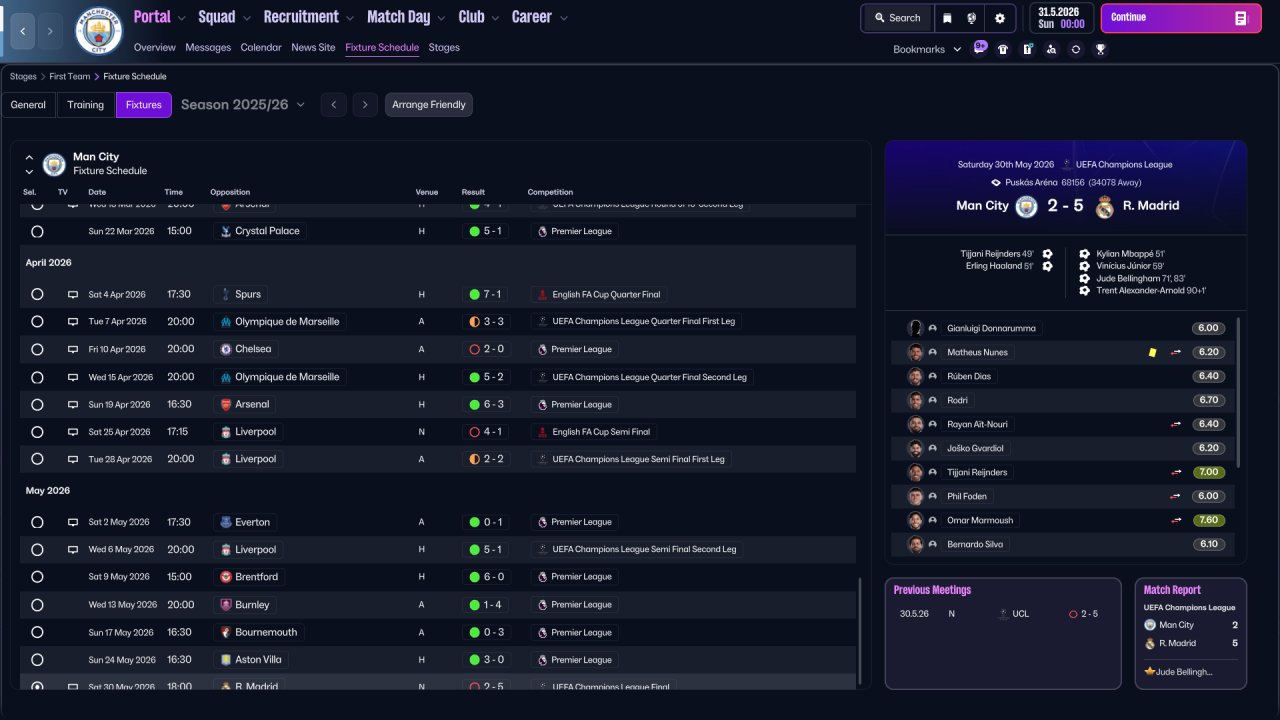Click TV icon on the Spurs fixture row
Screen dimensions: 1280x720
(73, 295)
